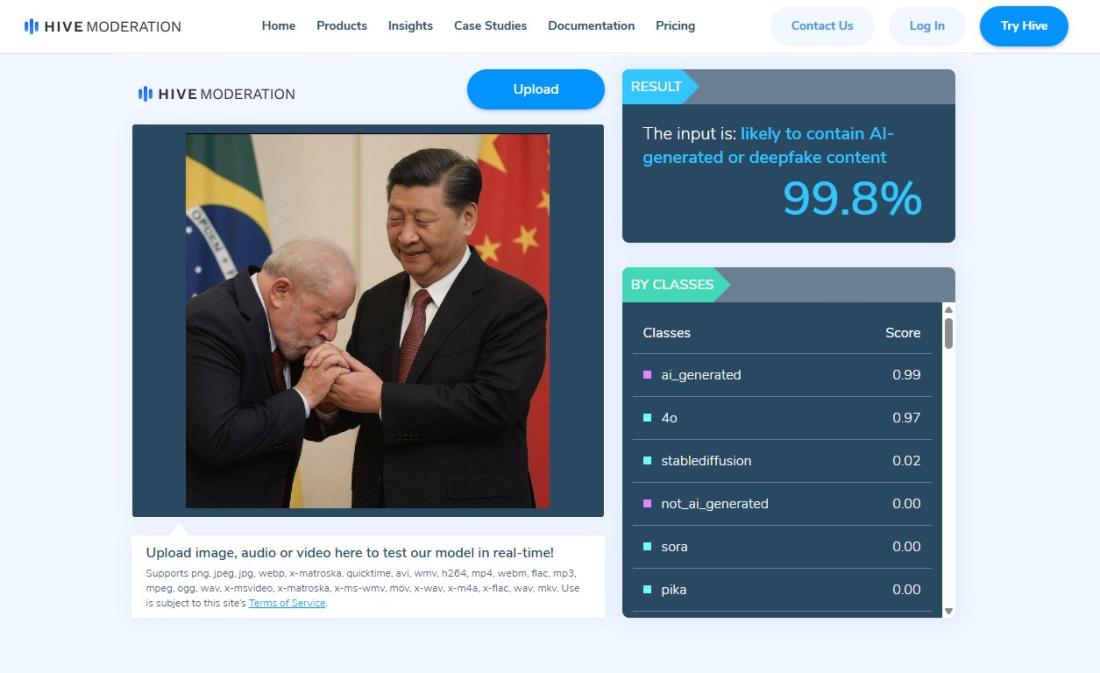
Task: Click the Hive logo above uploaded image
Action: pos(216,94)
